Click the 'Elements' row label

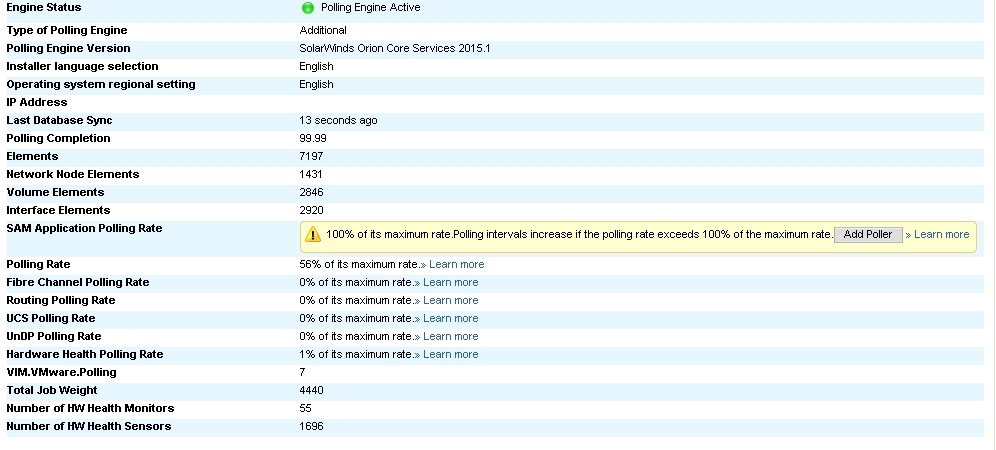[32, 156]
